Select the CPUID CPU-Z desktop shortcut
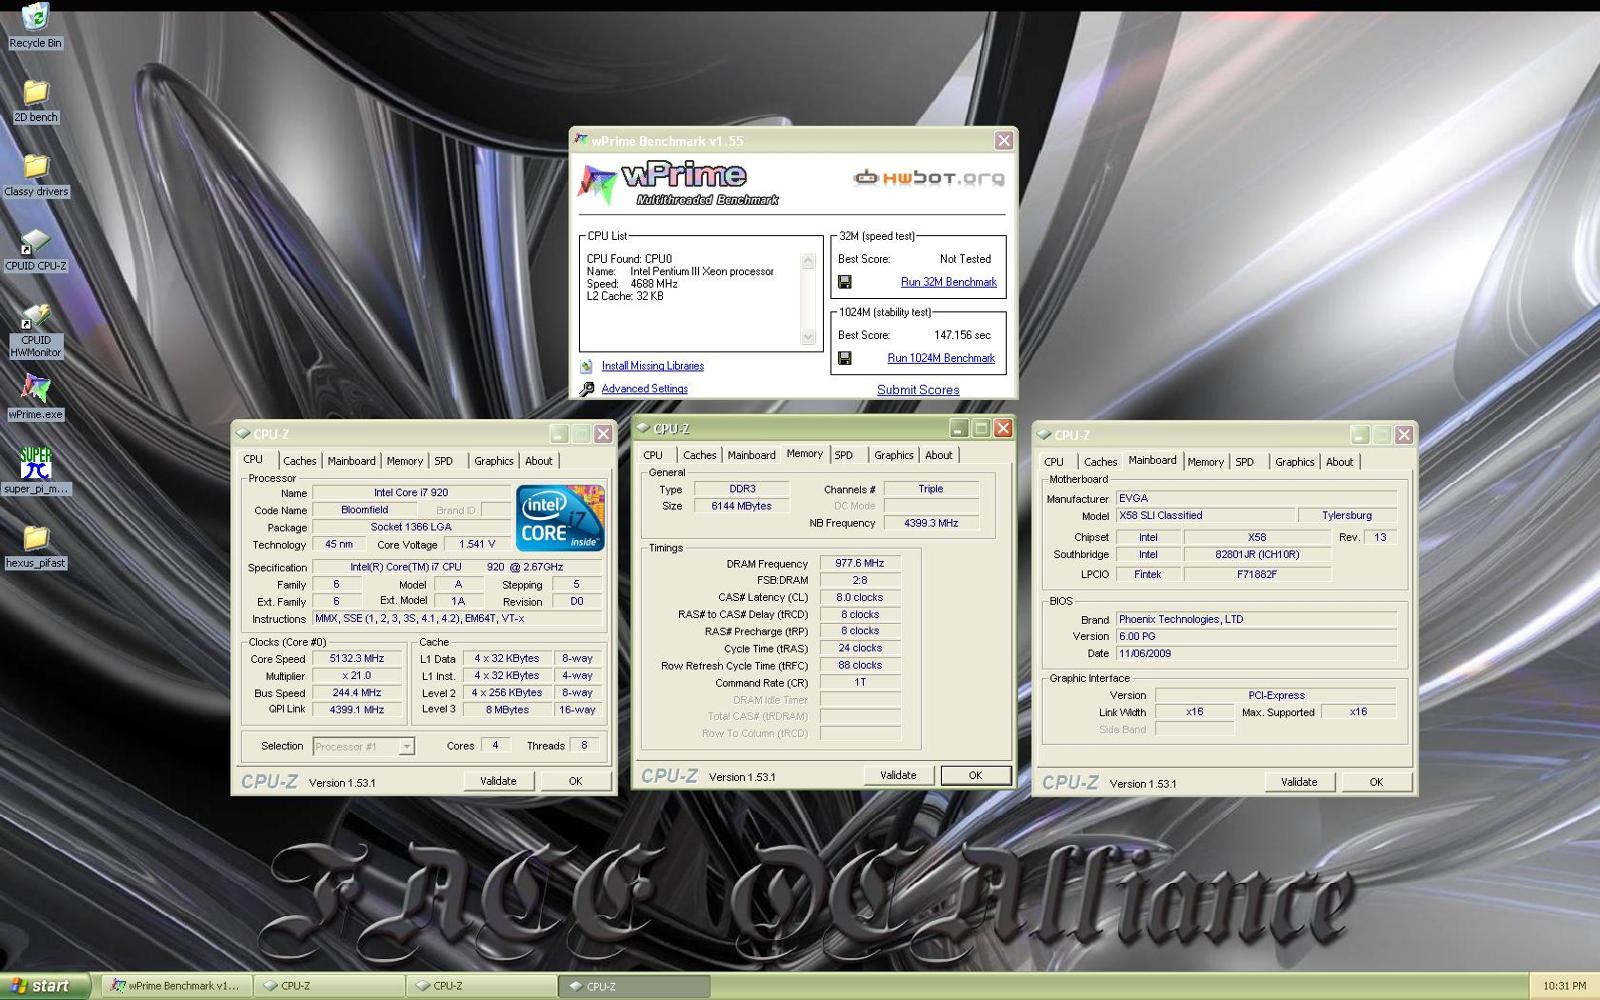The width and height of the screenshot is (1600, 1000). [x=35, y=250]
